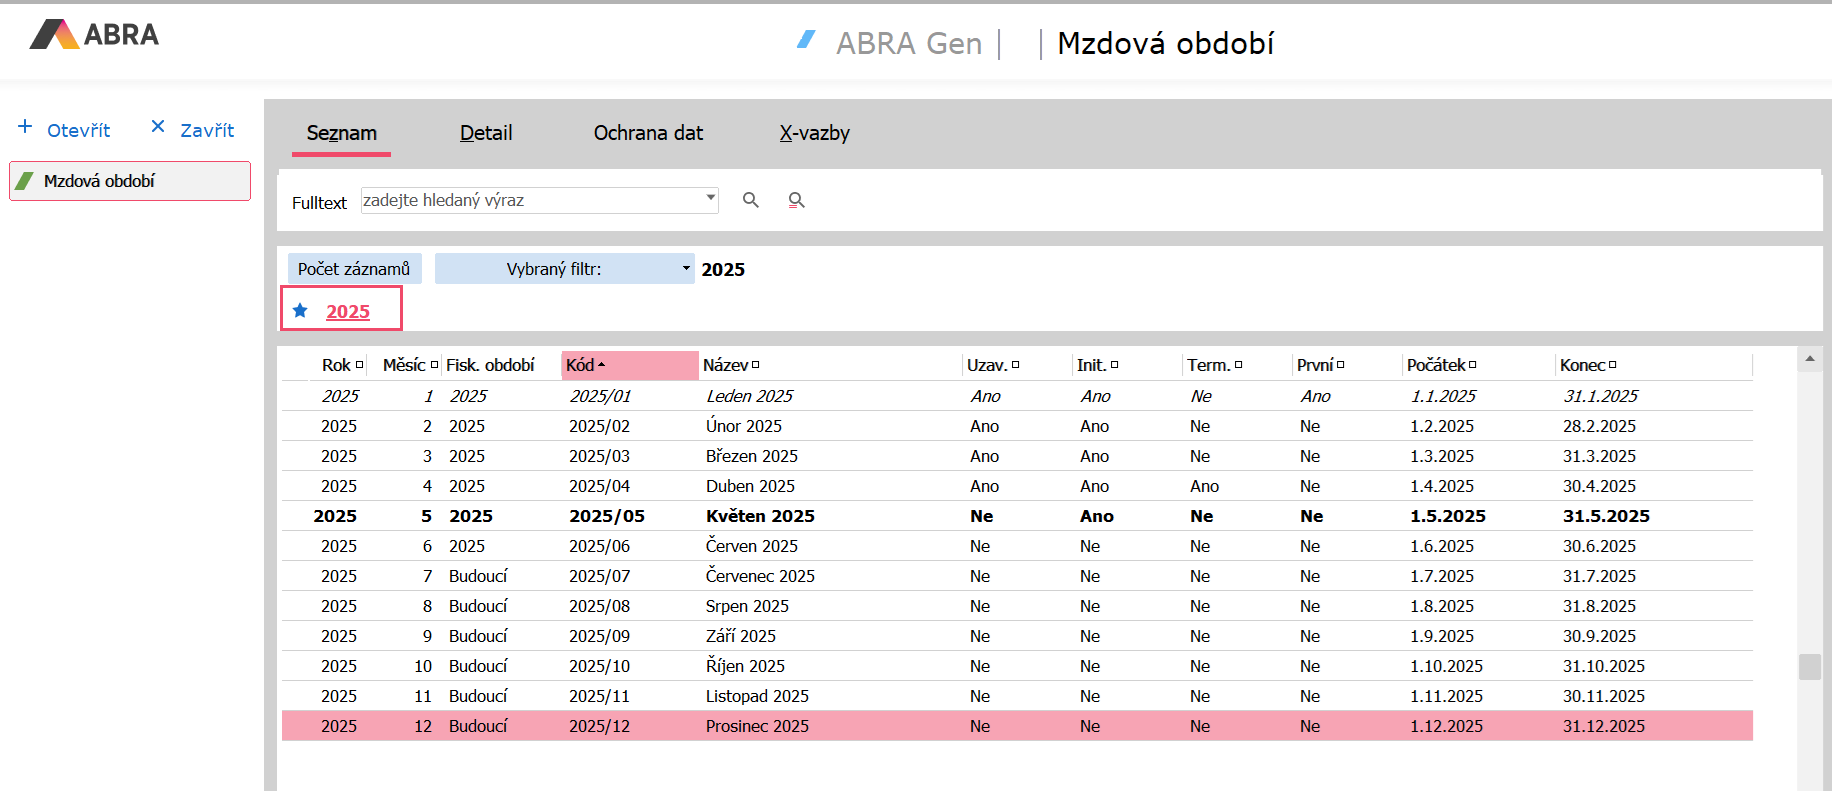Screen dimensions: 1832x791
Task: Toggle the sort marker on Počátek column
Action: tap(1473, 365)
